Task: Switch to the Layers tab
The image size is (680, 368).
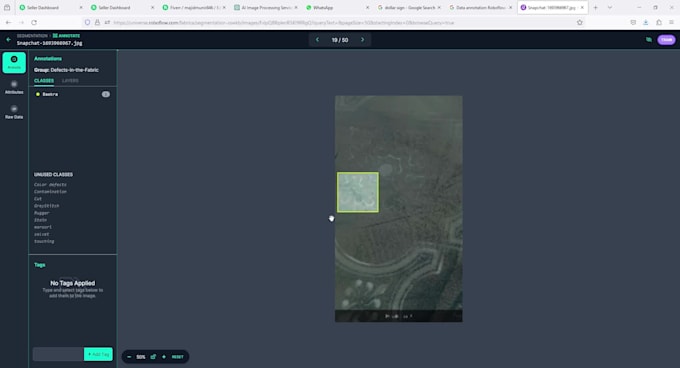Action: tap(70, 81)
